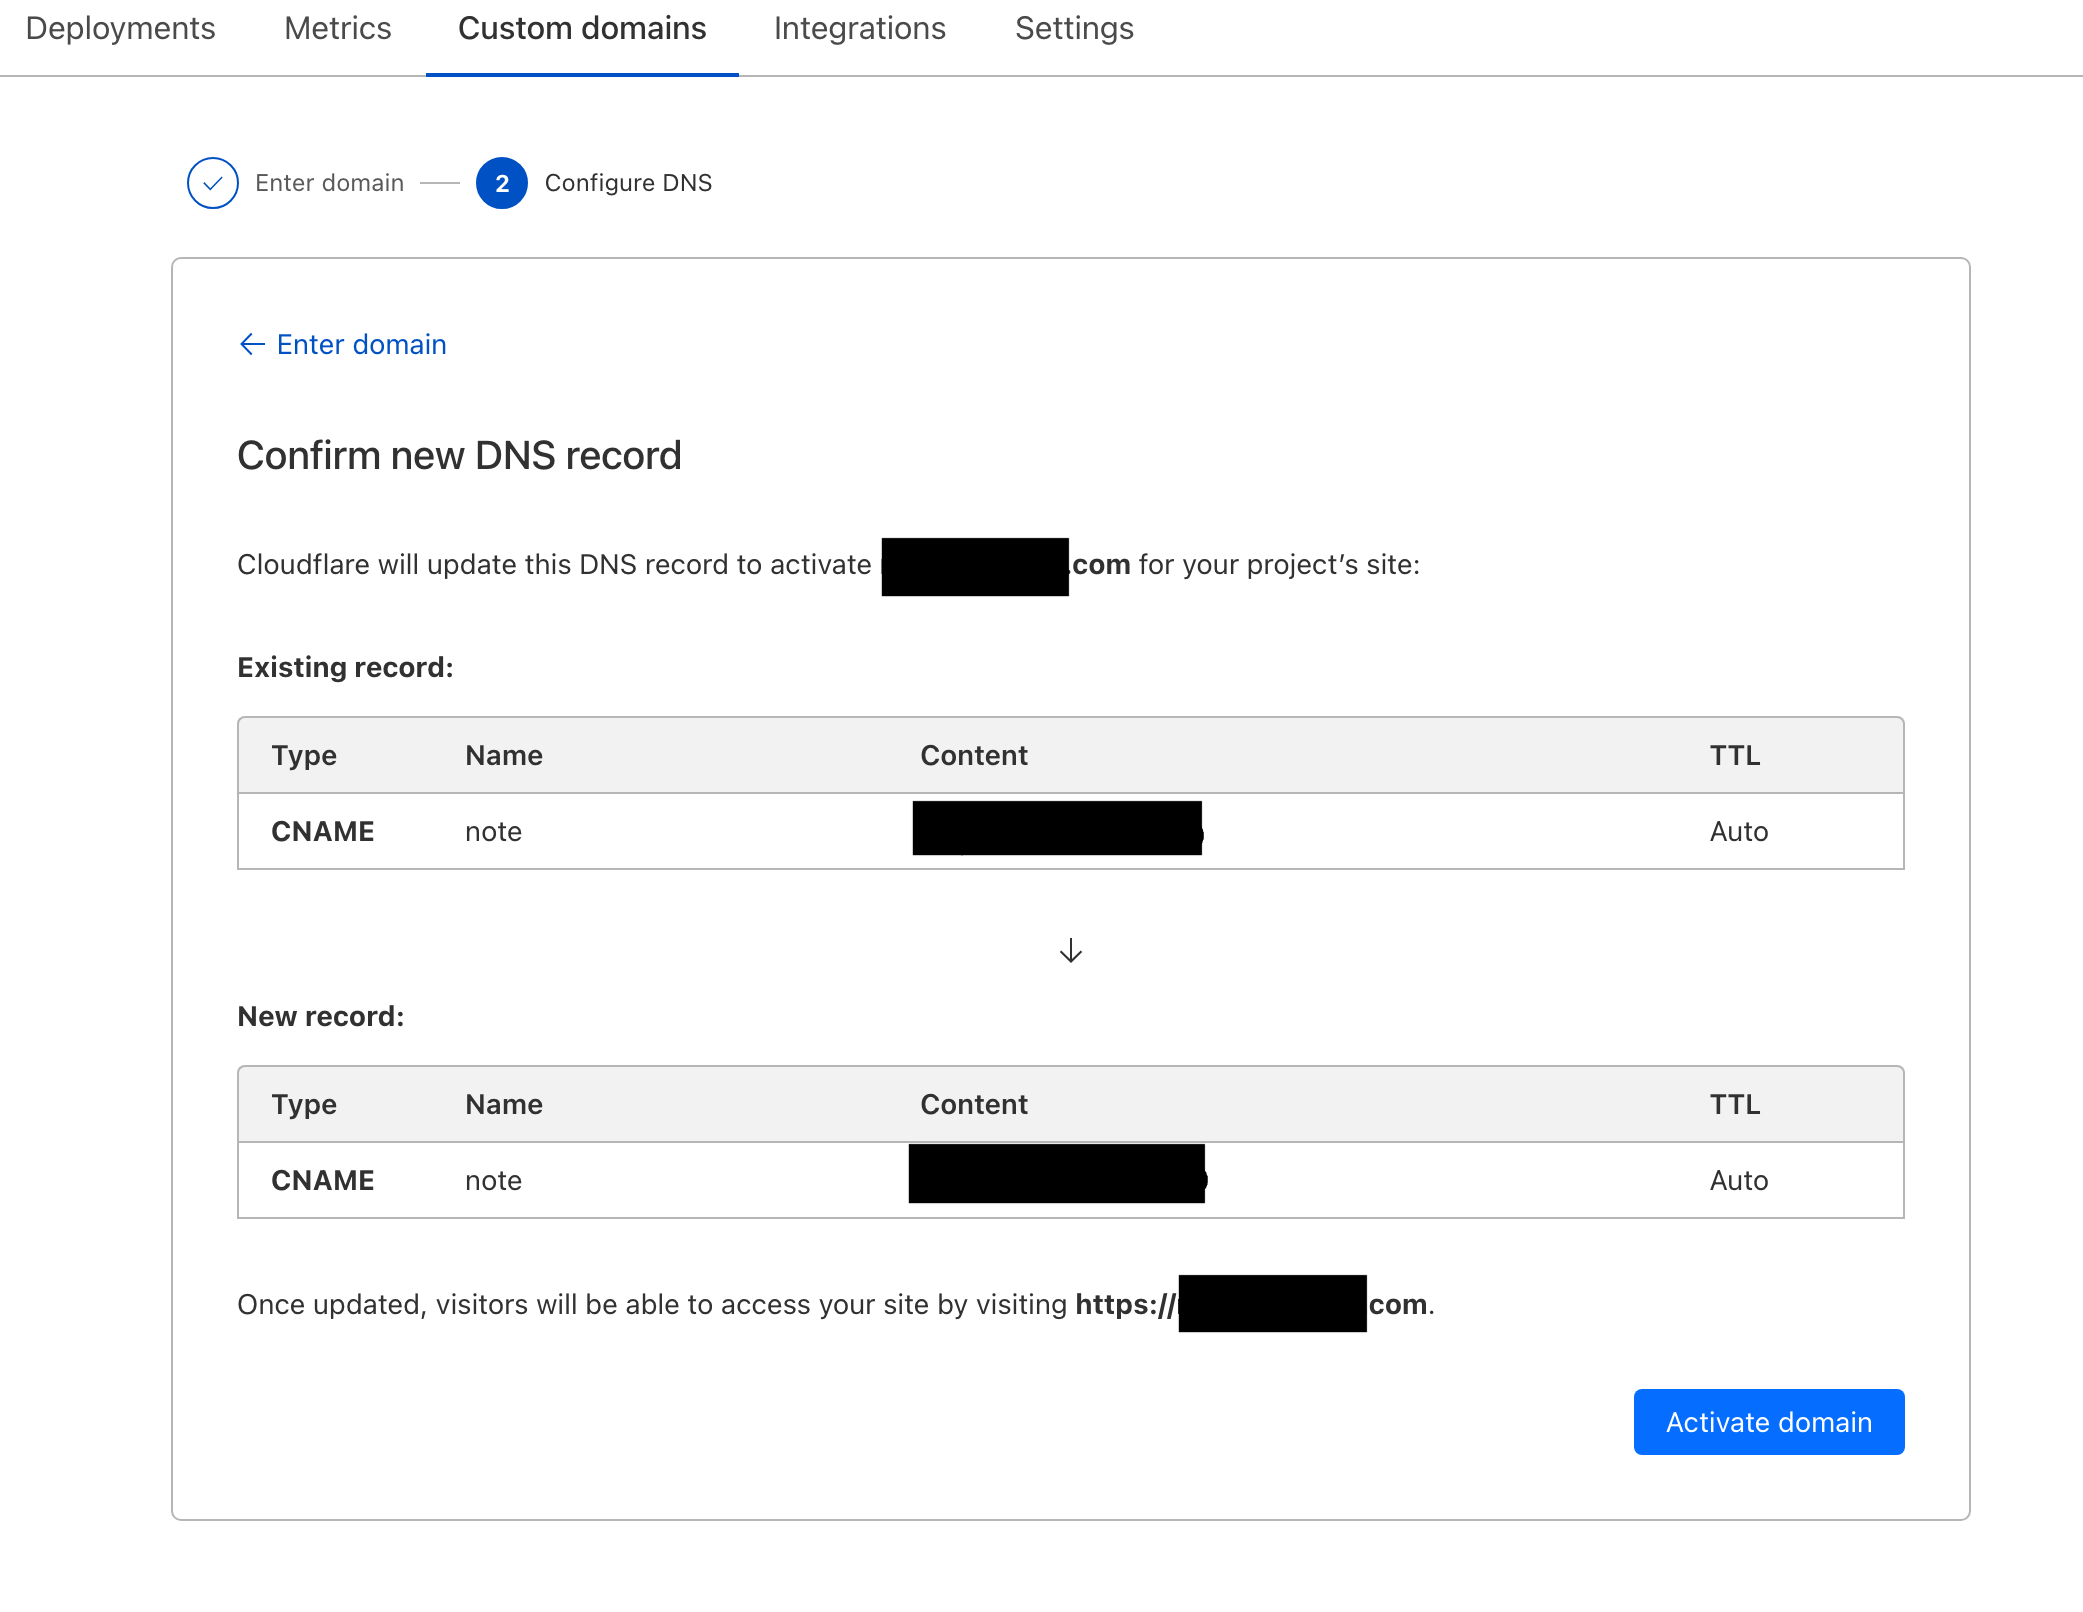This screenshot has height=1612, width=2083.
Task: Click the Auto TTL value in the new record
Action: pyautogui.click(x=1738, y=1180)
